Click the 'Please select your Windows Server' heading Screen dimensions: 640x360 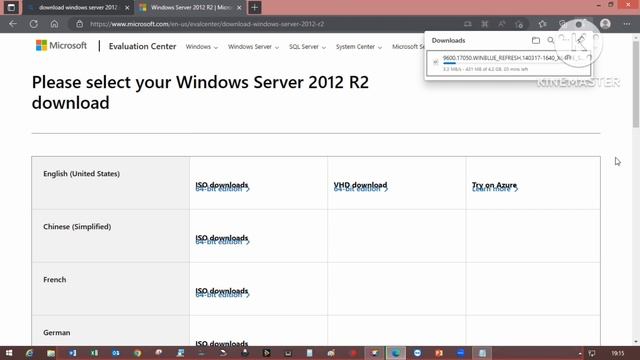point(200,92)
